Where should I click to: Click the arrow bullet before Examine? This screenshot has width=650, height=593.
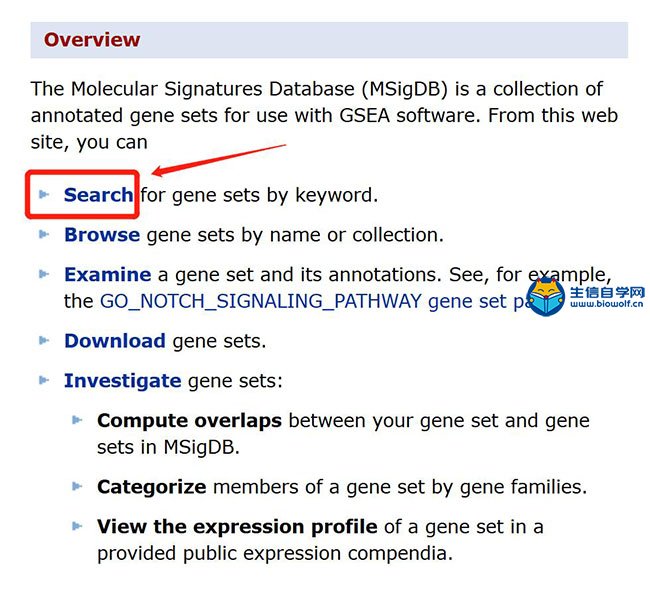pos(44,274)
